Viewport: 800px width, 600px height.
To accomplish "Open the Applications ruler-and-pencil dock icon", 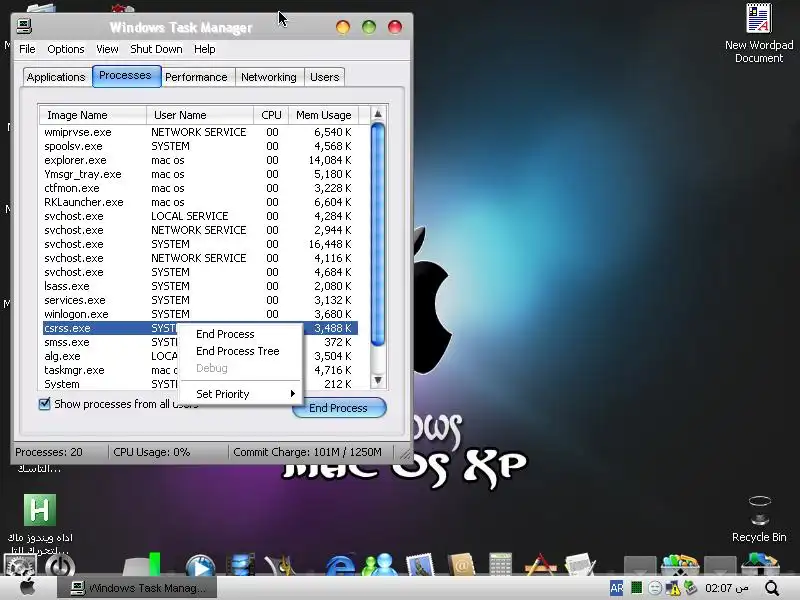I will [540, 565].
